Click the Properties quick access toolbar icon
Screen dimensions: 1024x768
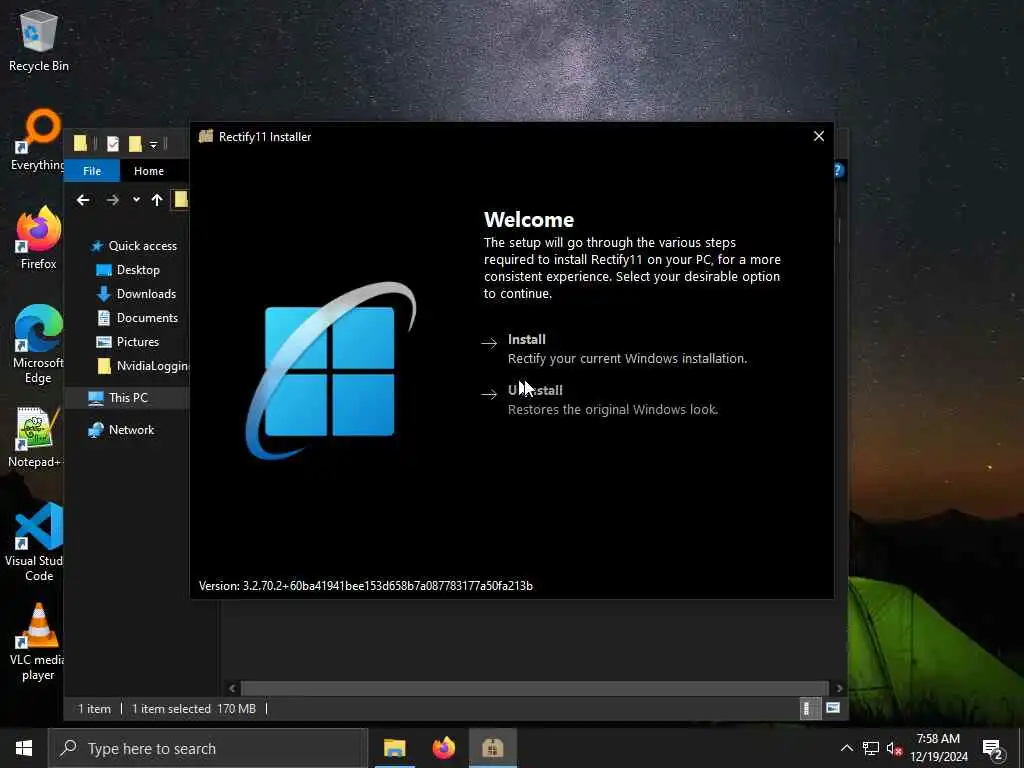pyautogui.click(x=113, y=144)
